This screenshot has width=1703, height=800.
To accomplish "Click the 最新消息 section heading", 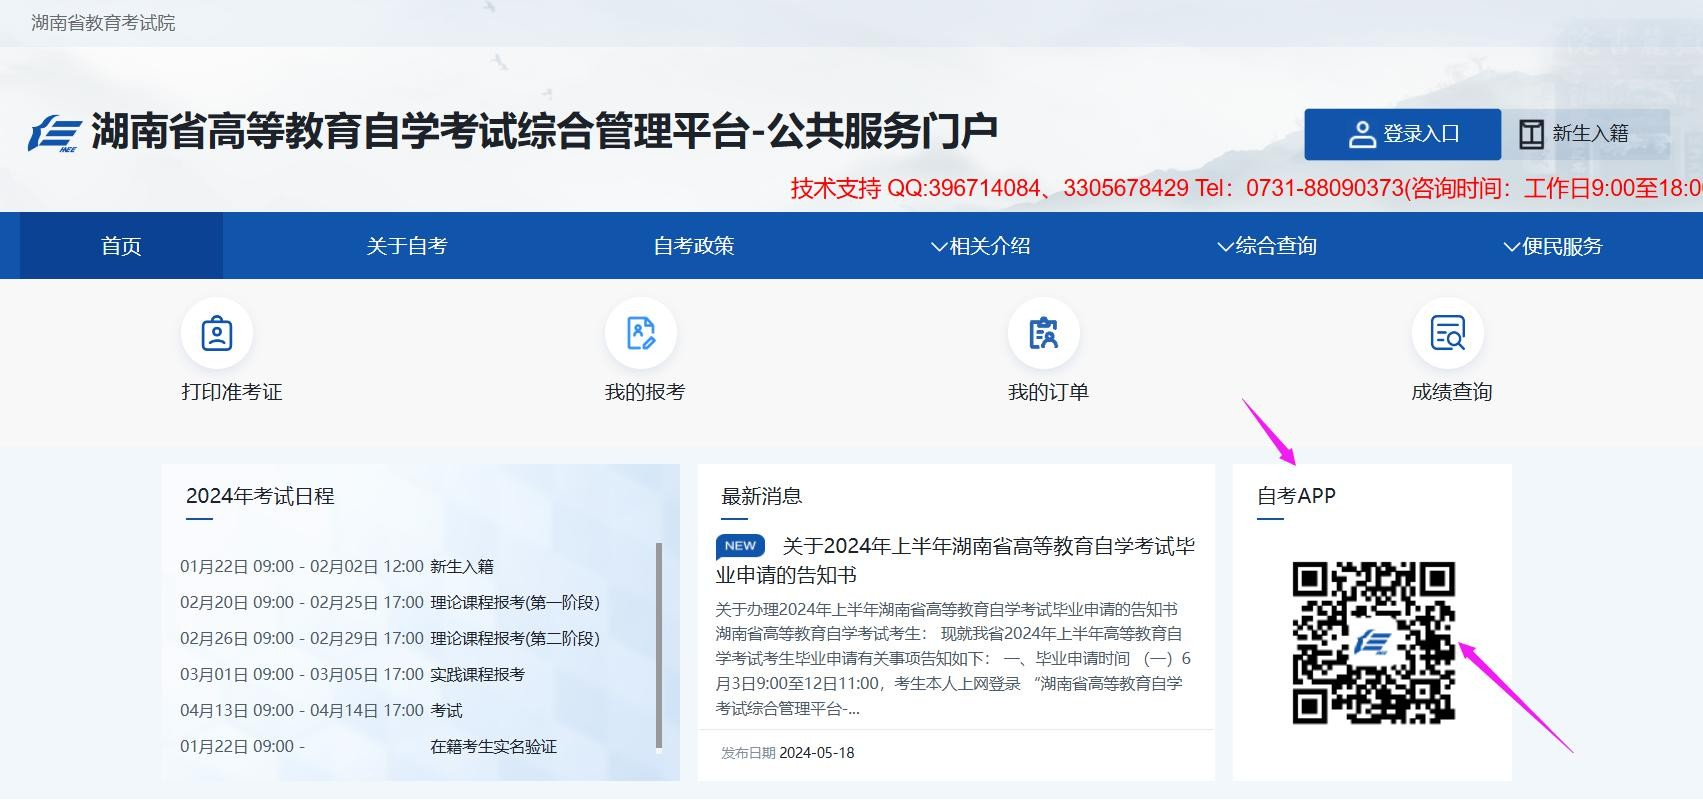I will pos(761,496).
